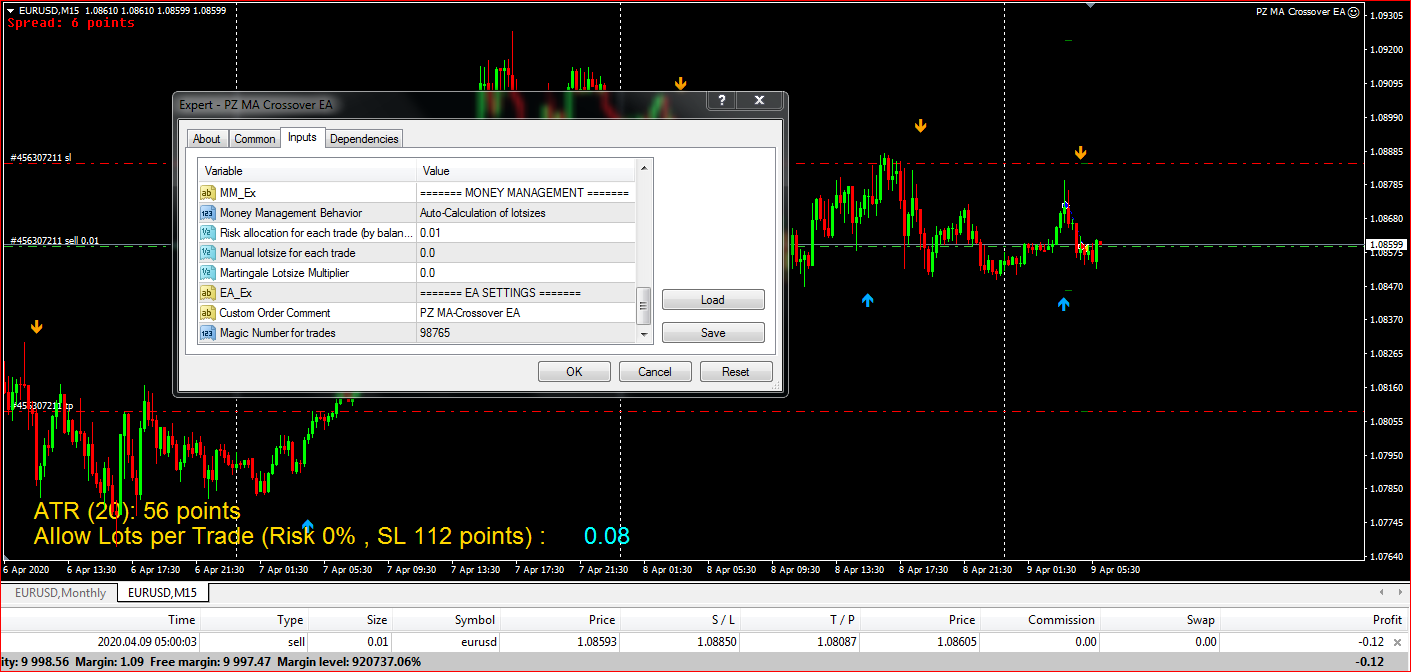Click the Load button
1411x672 pixels.
point(713,300)
